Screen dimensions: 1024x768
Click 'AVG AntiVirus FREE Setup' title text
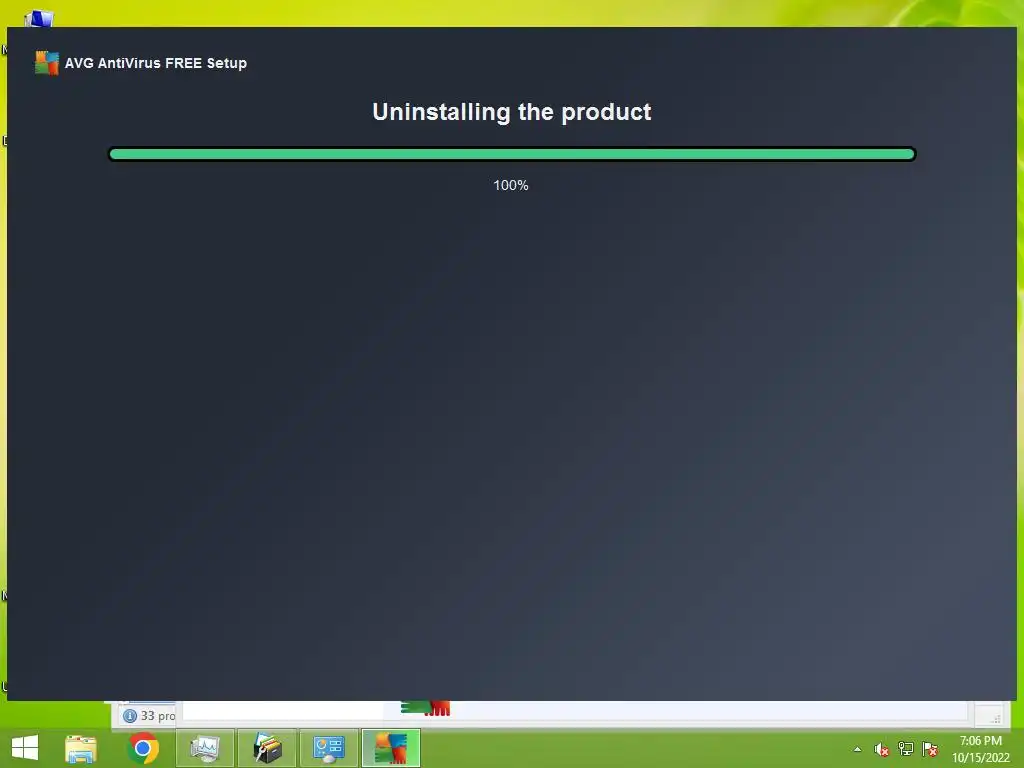pos(155,63)
